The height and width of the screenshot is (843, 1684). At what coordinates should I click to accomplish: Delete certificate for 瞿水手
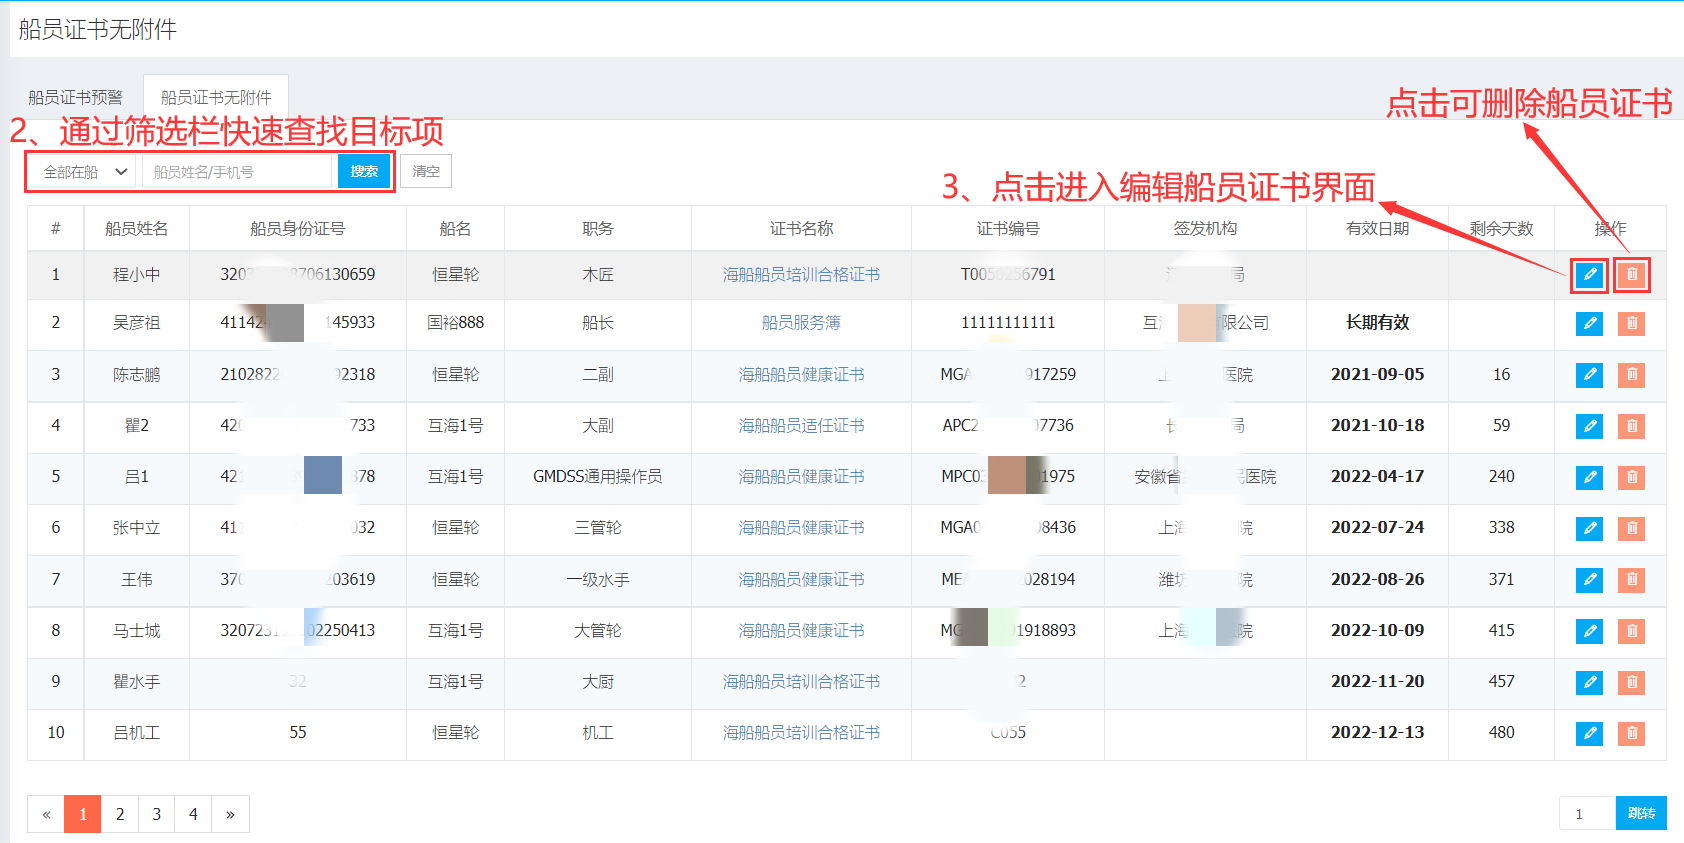1631,682
